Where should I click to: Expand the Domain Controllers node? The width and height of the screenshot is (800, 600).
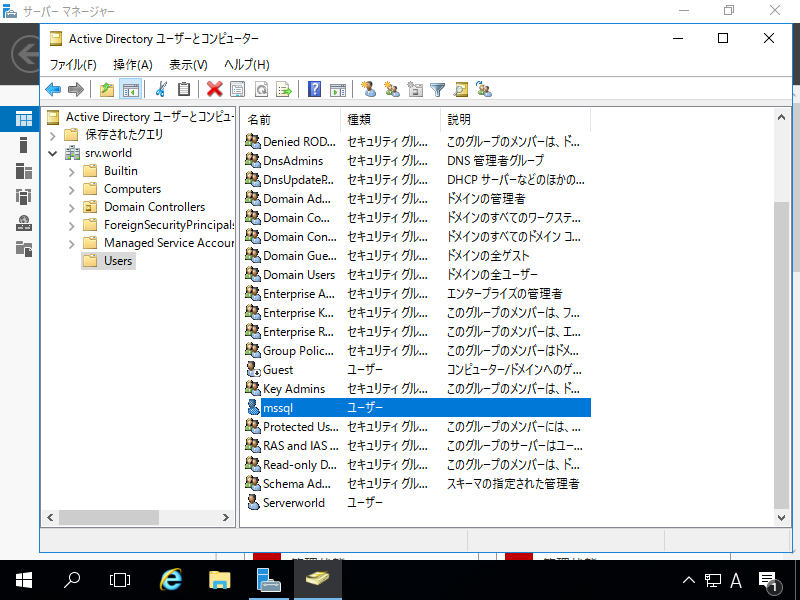pyautogui.click(x=71, y=207)
